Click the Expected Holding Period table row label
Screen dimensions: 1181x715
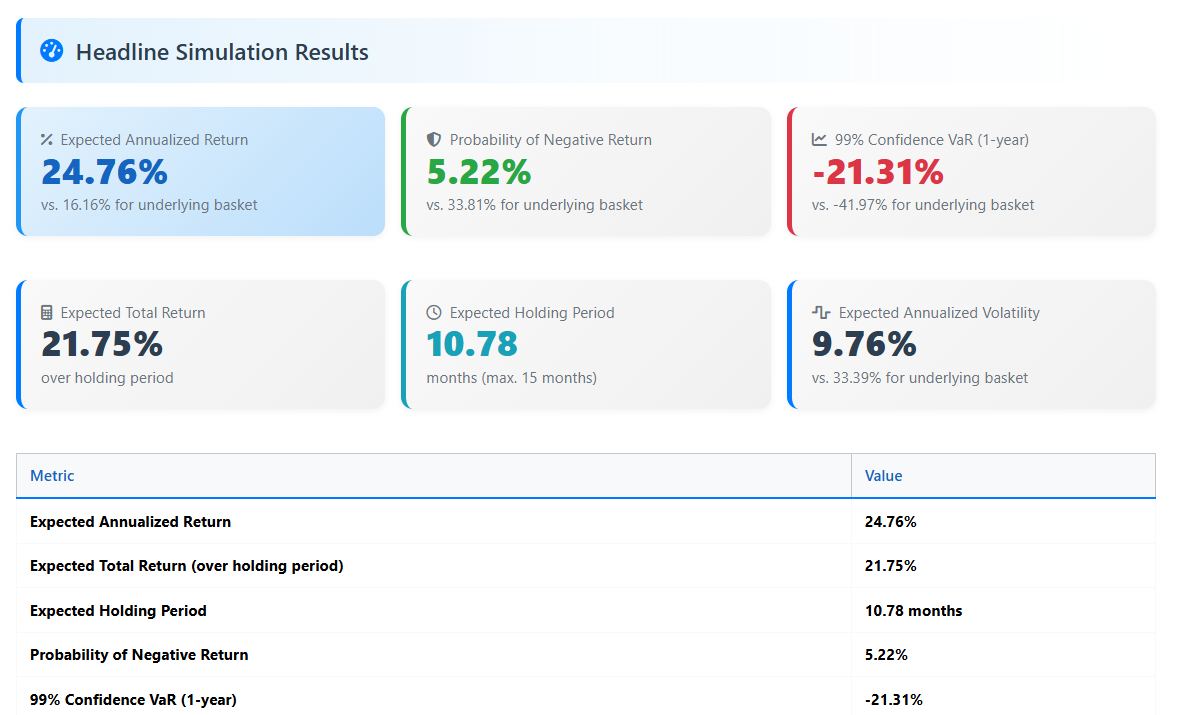[x=118, y=610]
